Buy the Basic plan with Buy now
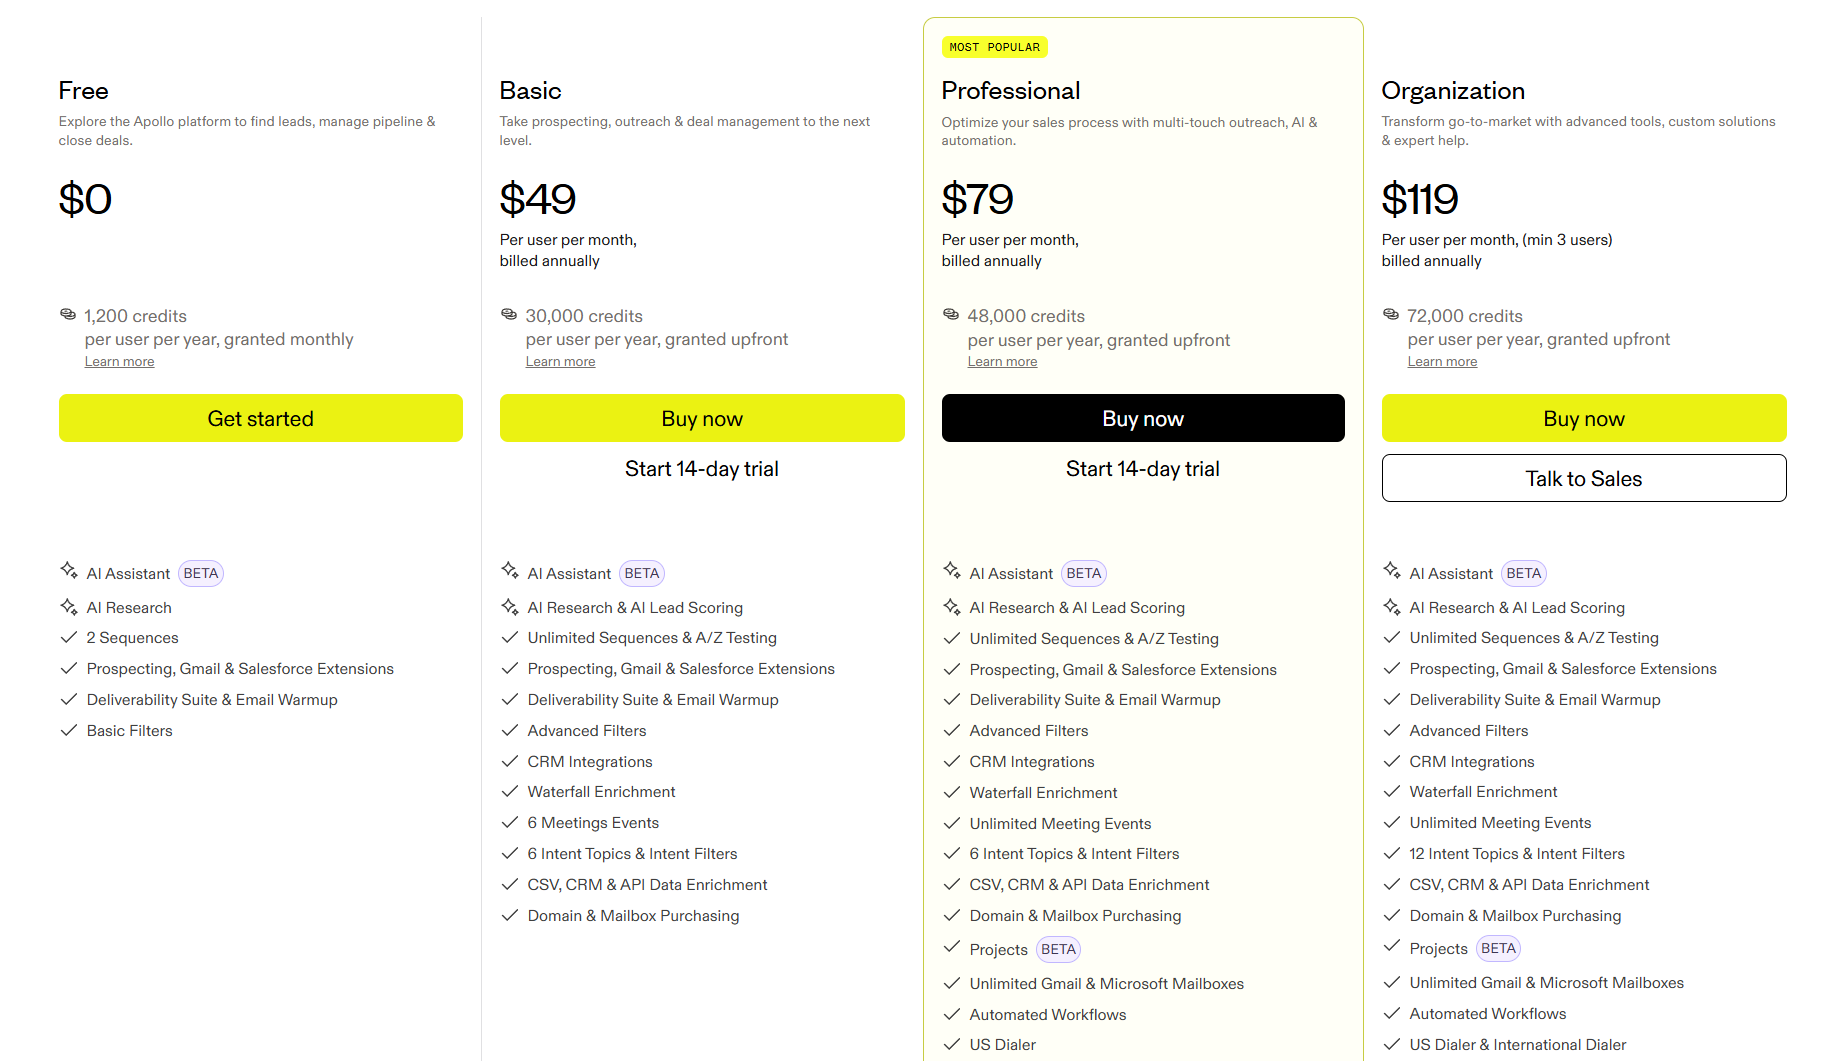1844x1061 pixels. pyautogui.click(x=702, y=418)
